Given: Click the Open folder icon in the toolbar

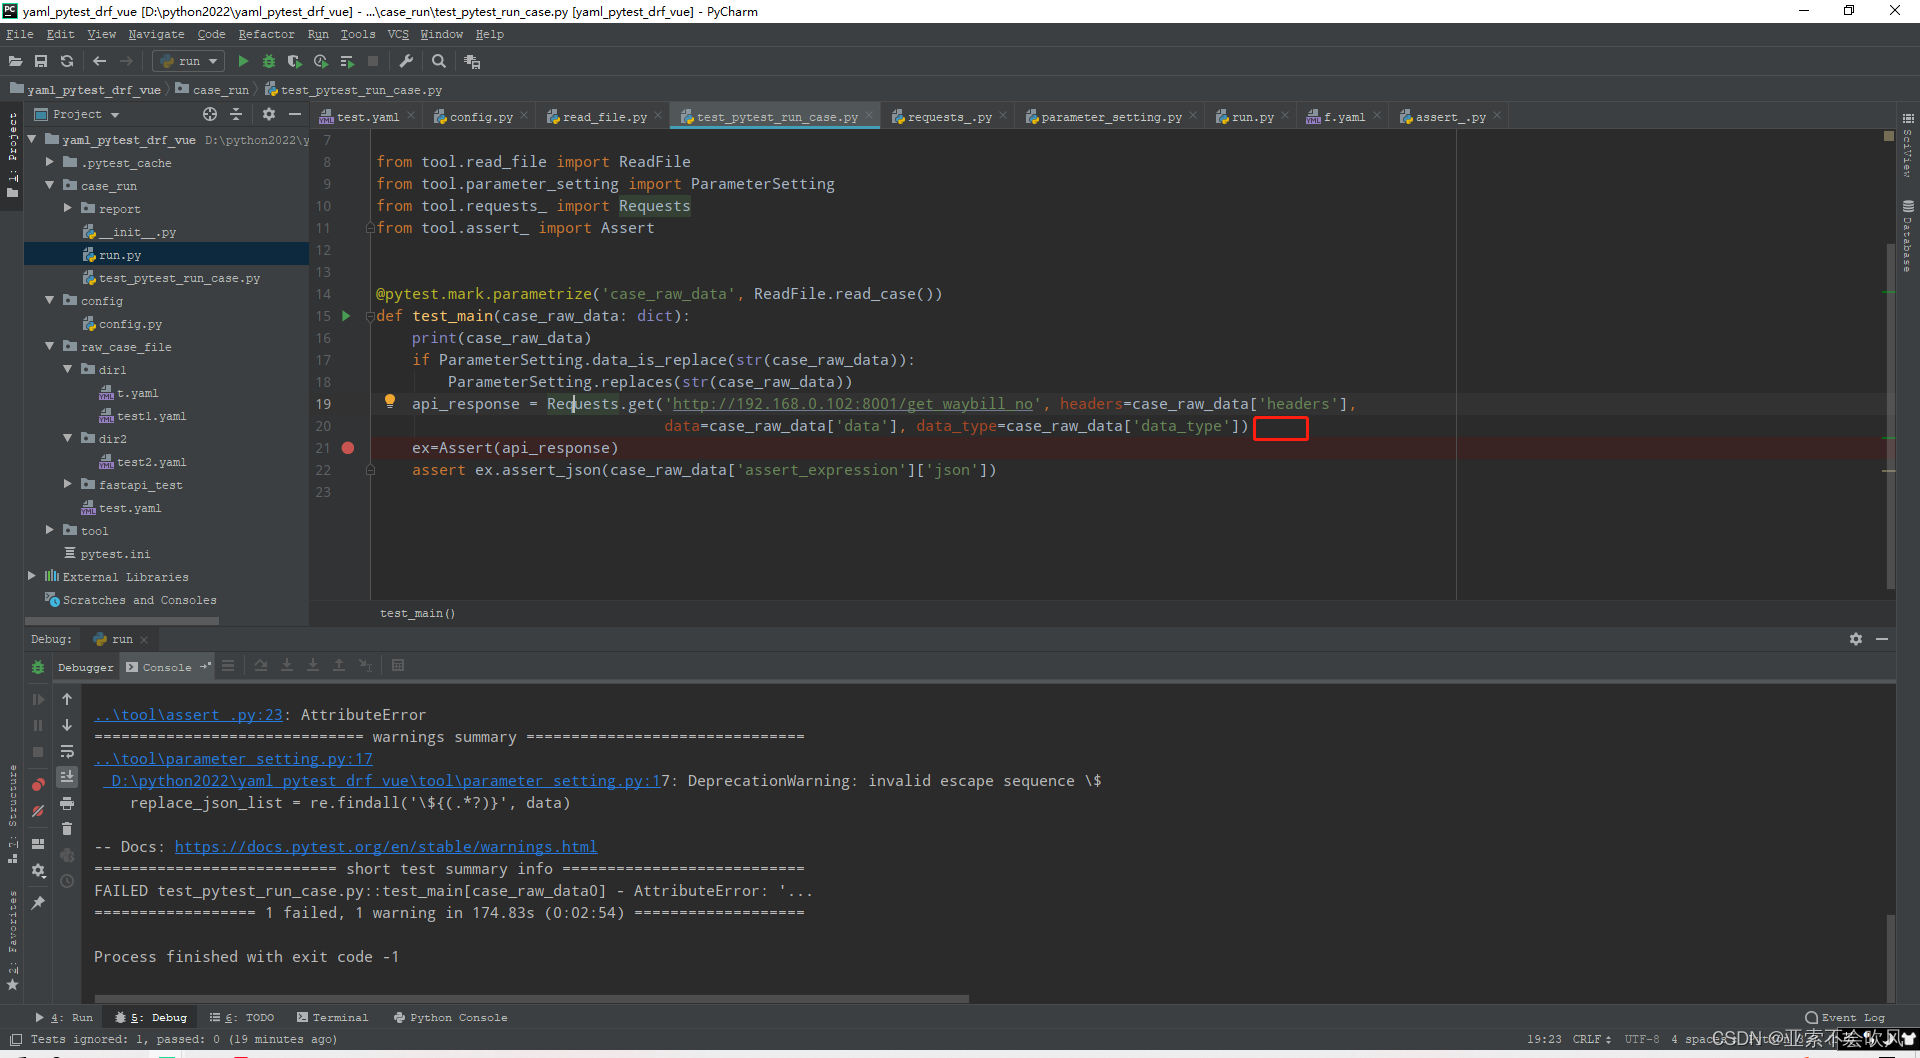Looking at the screenshot, I should click(x=15, y=61).
